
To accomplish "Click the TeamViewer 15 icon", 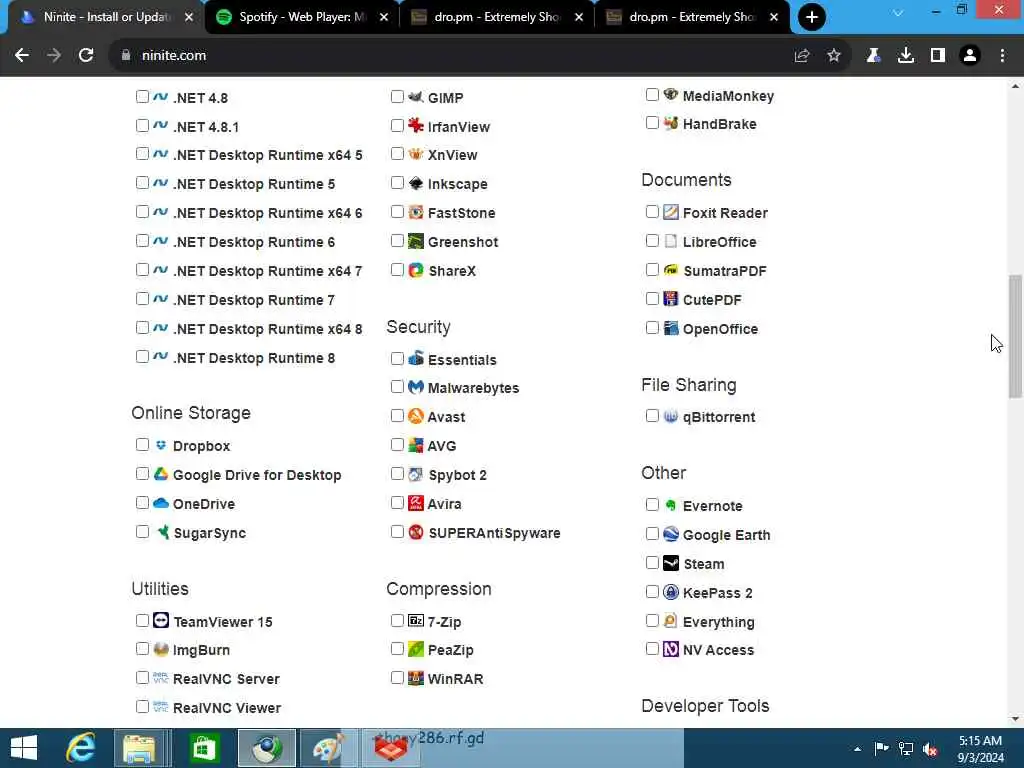I will (161, 620).
